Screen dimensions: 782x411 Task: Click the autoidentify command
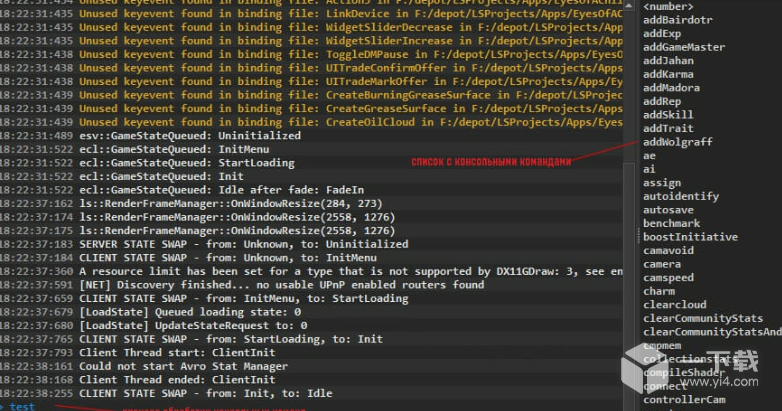pyautogui.click(x=680, y=196)
